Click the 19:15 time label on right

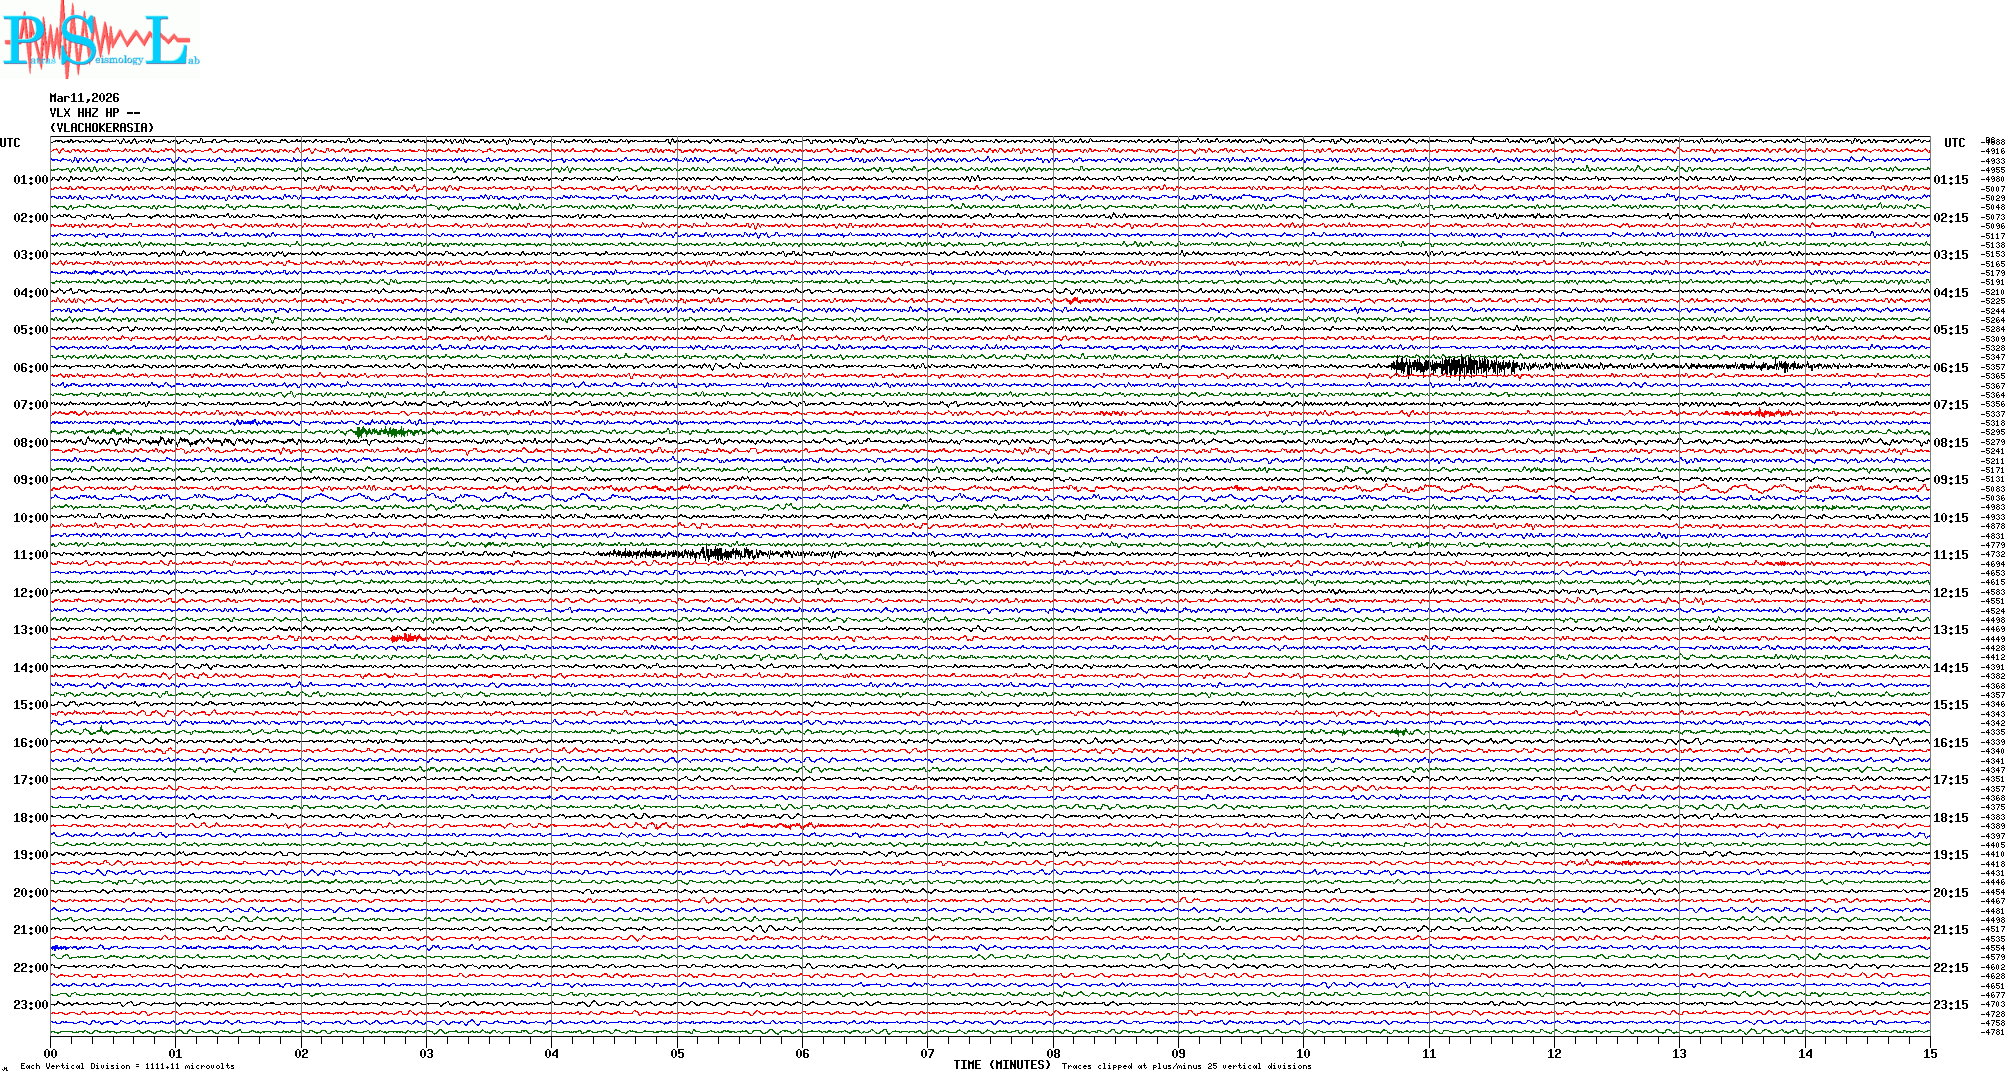tap(1950, 855)
